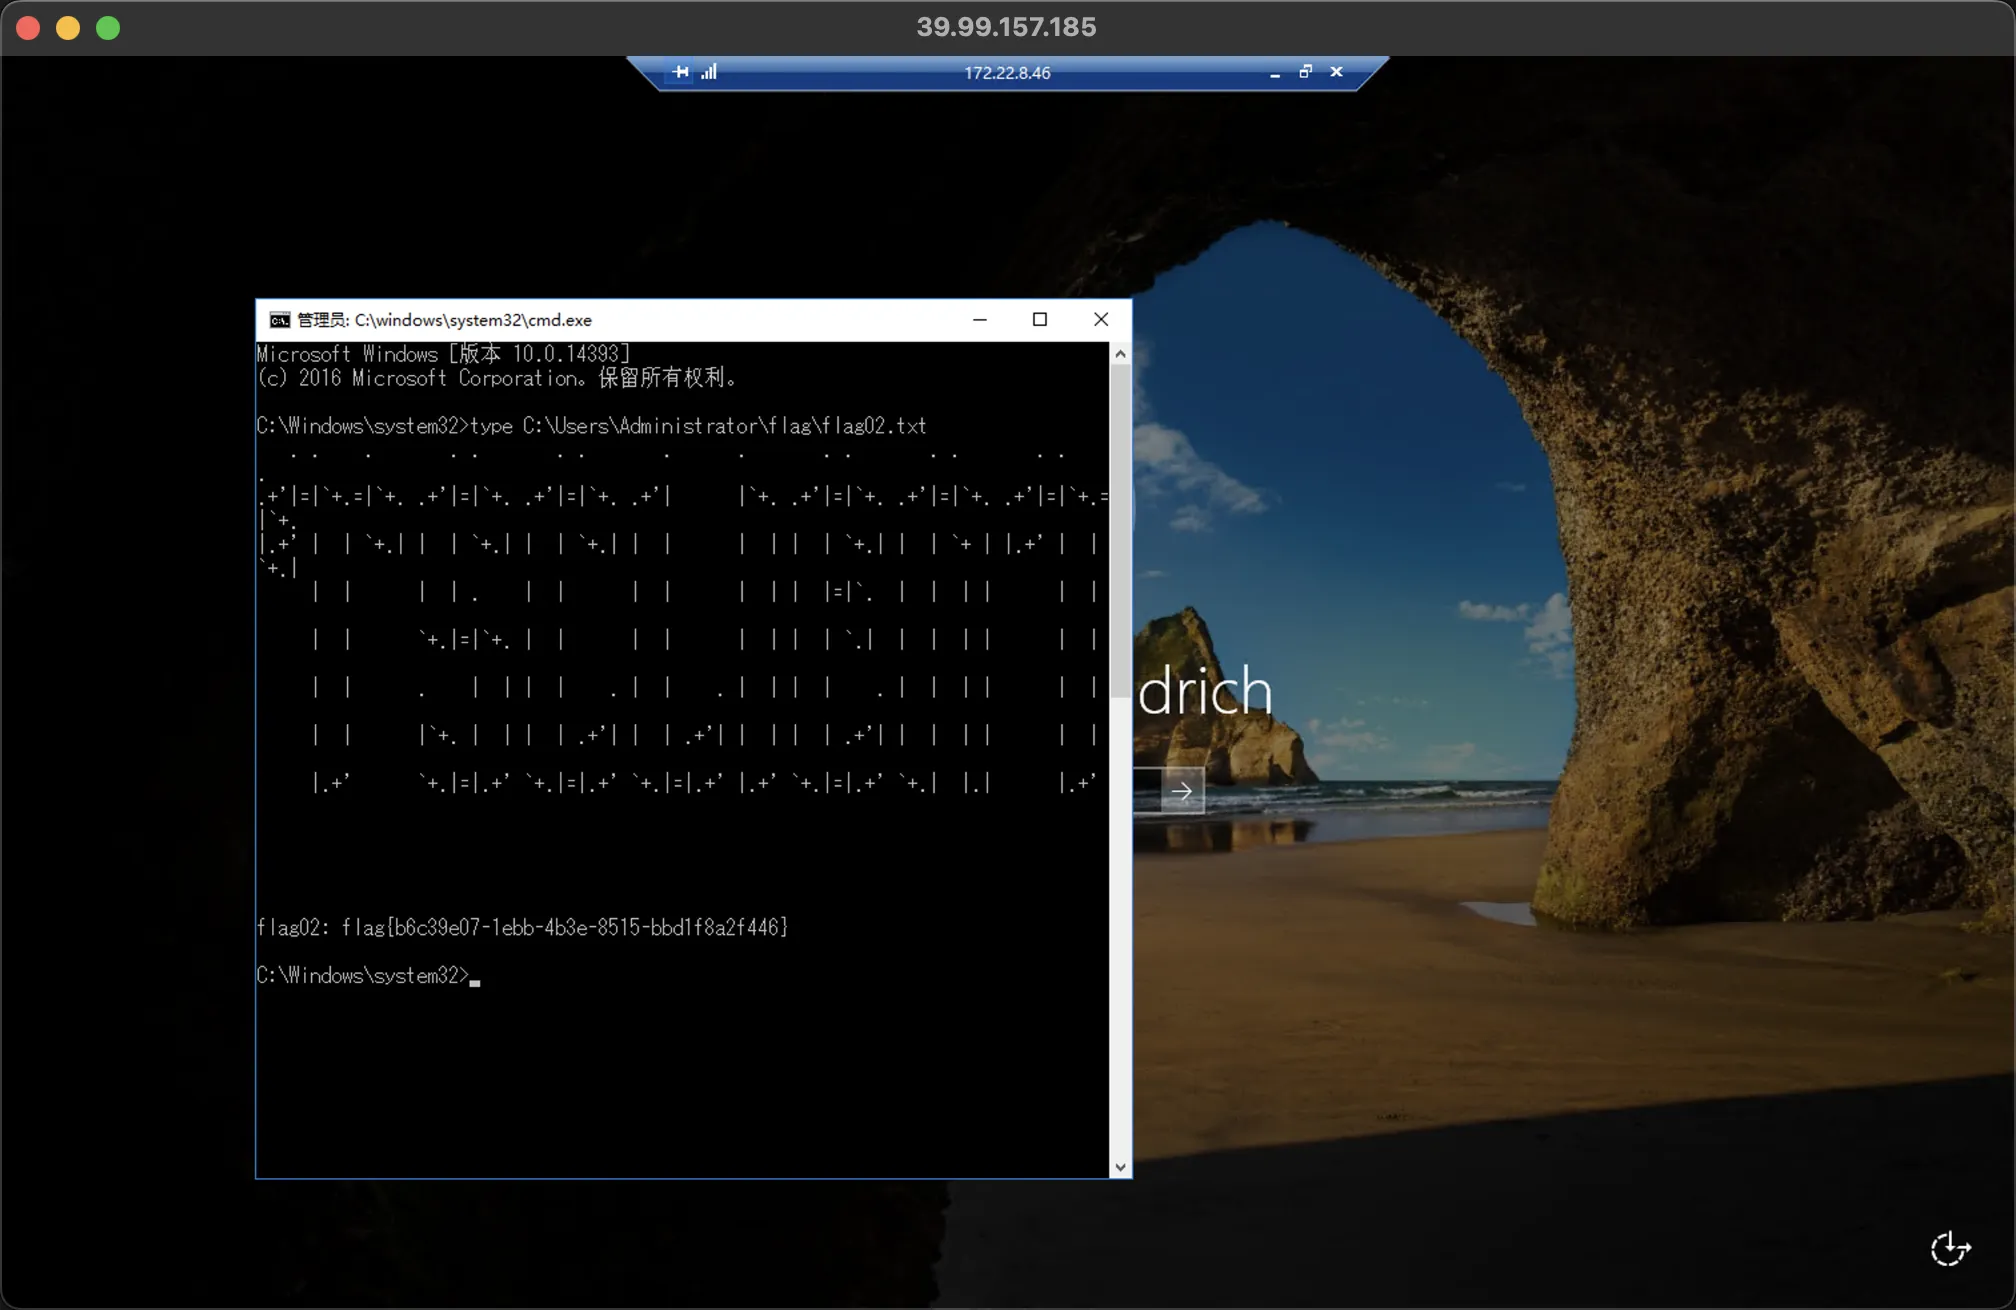Screen dimensions: 2016x1310
Task: Click the cmd vertical scrollbar thumb
Action: (1120, 530)
